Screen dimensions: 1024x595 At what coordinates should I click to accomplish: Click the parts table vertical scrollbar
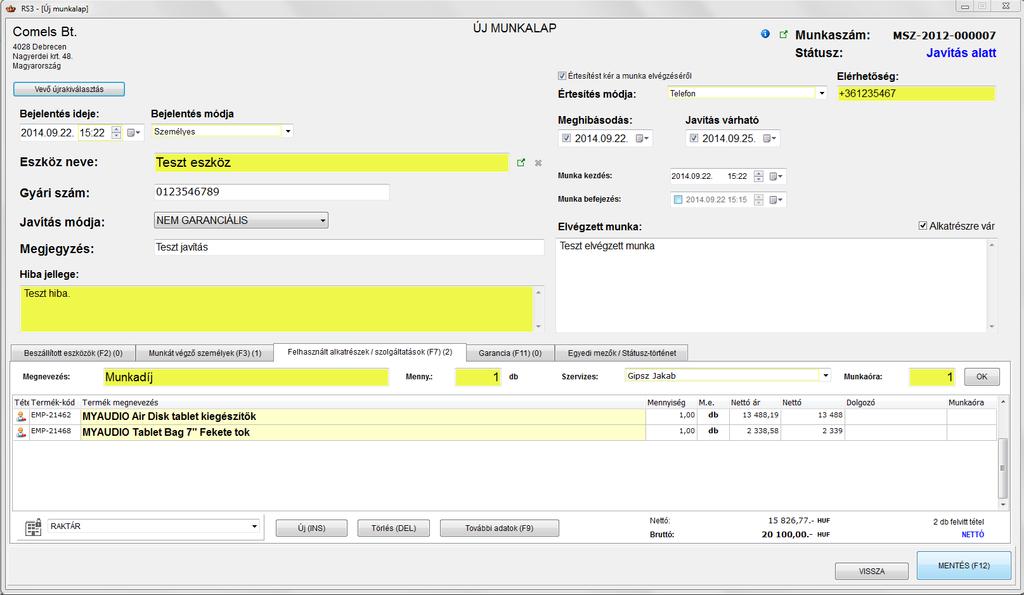pos(1003,455)
